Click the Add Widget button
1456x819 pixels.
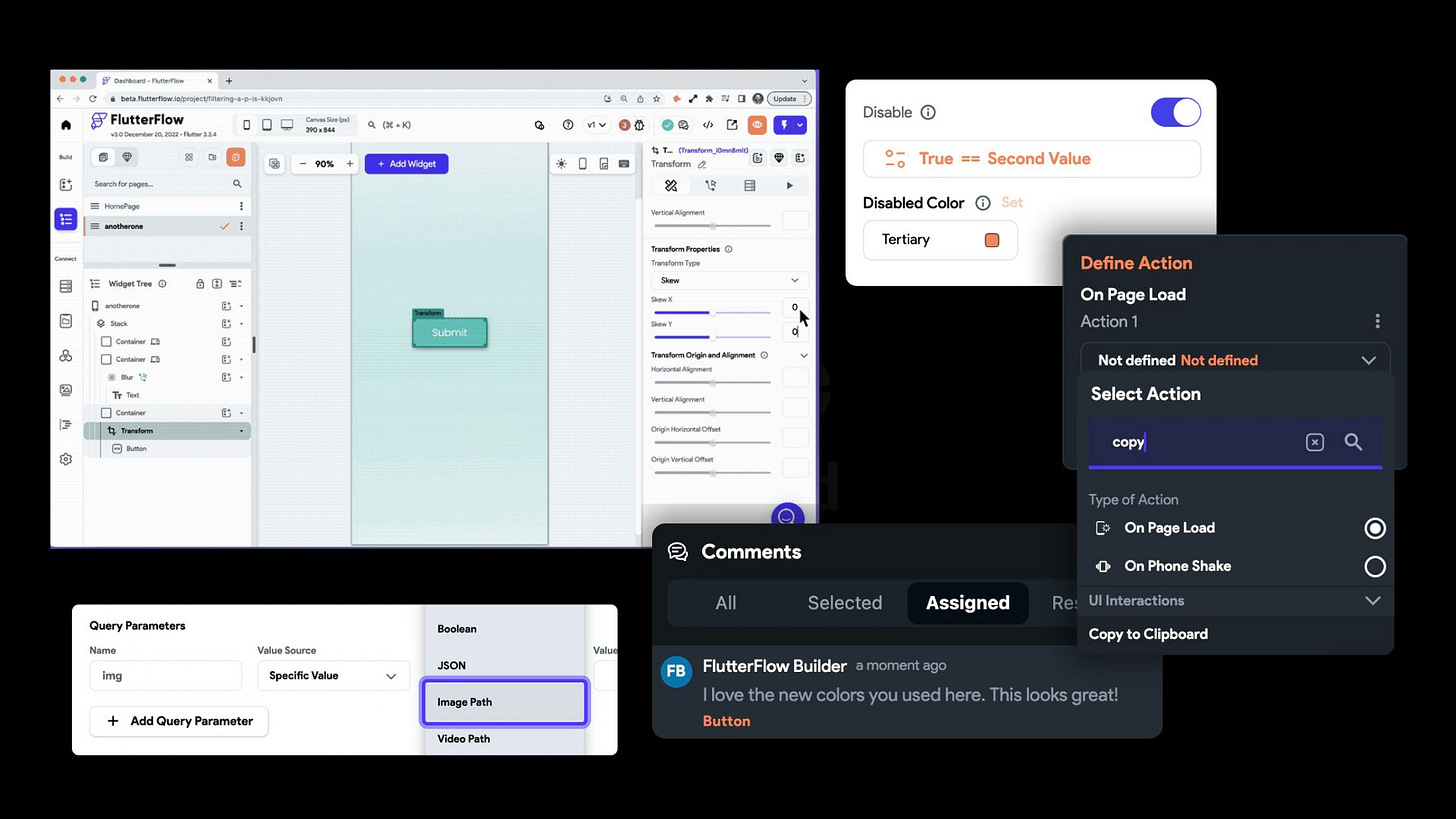(406, 164)
